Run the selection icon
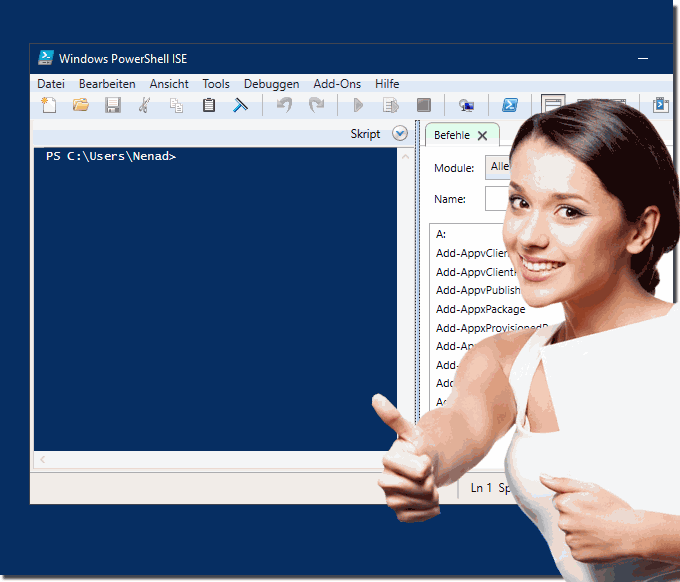This screenshot has height=582, width=680. coord(391,105)
